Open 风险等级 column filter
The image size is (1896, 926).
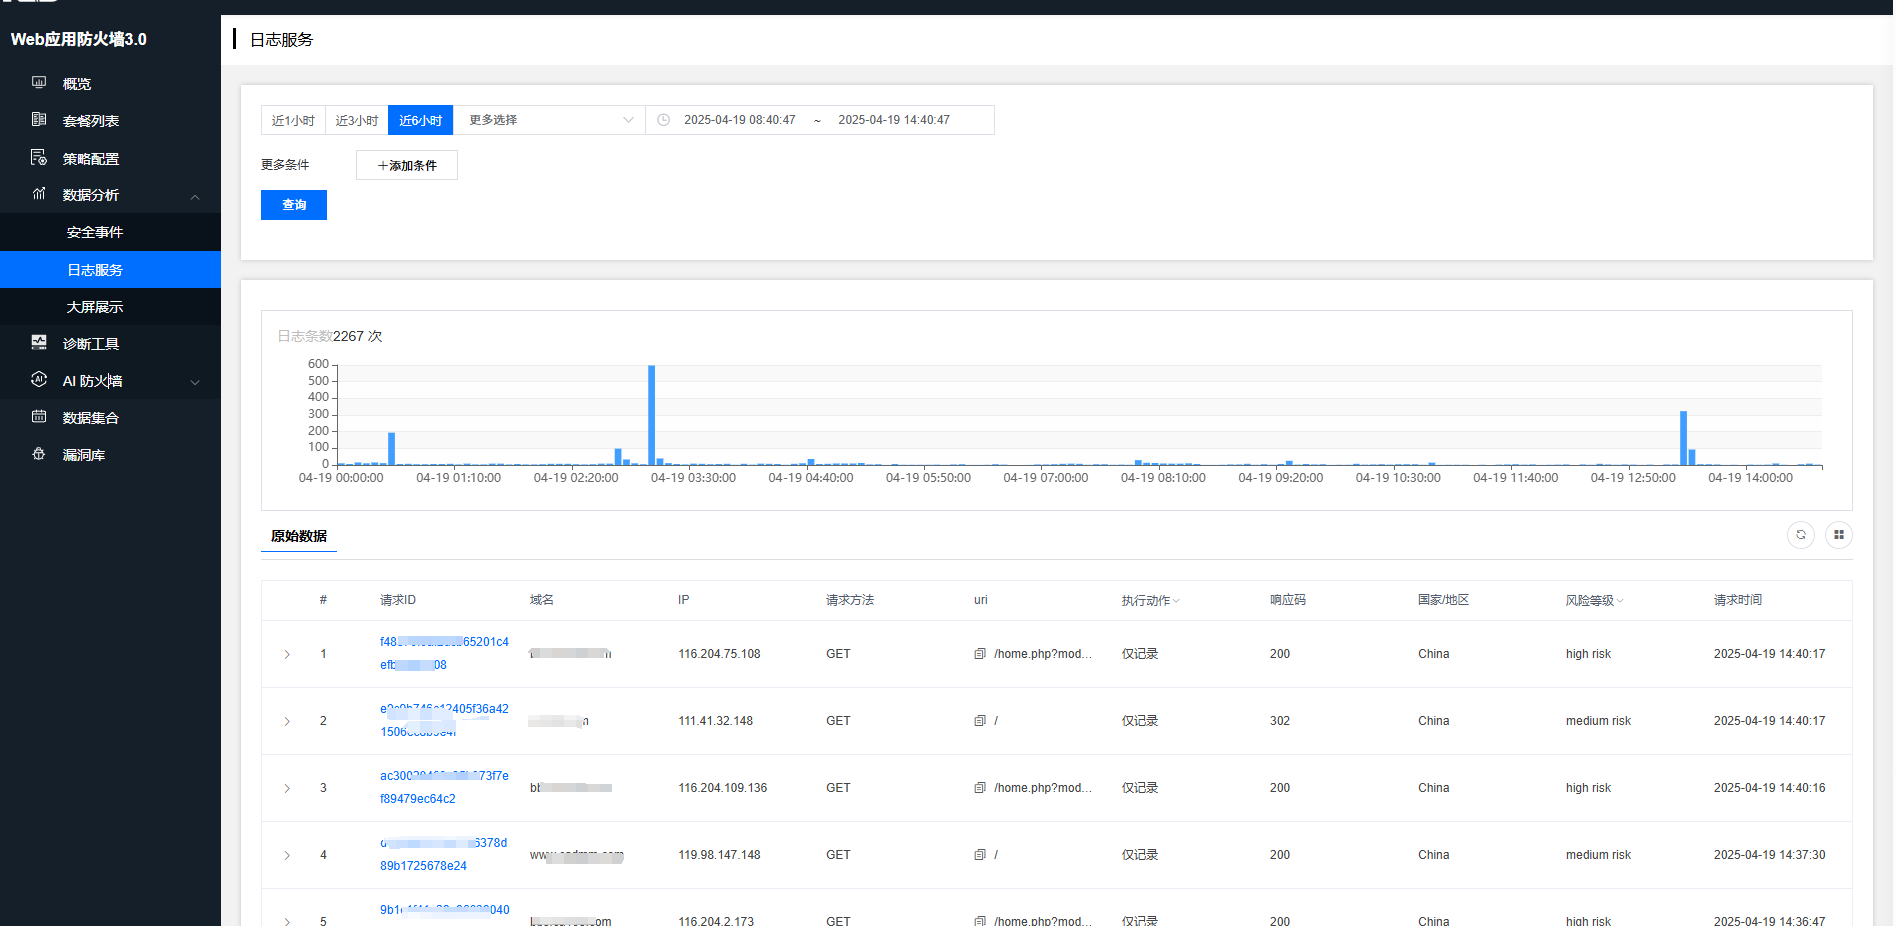tap(1620, 601)
